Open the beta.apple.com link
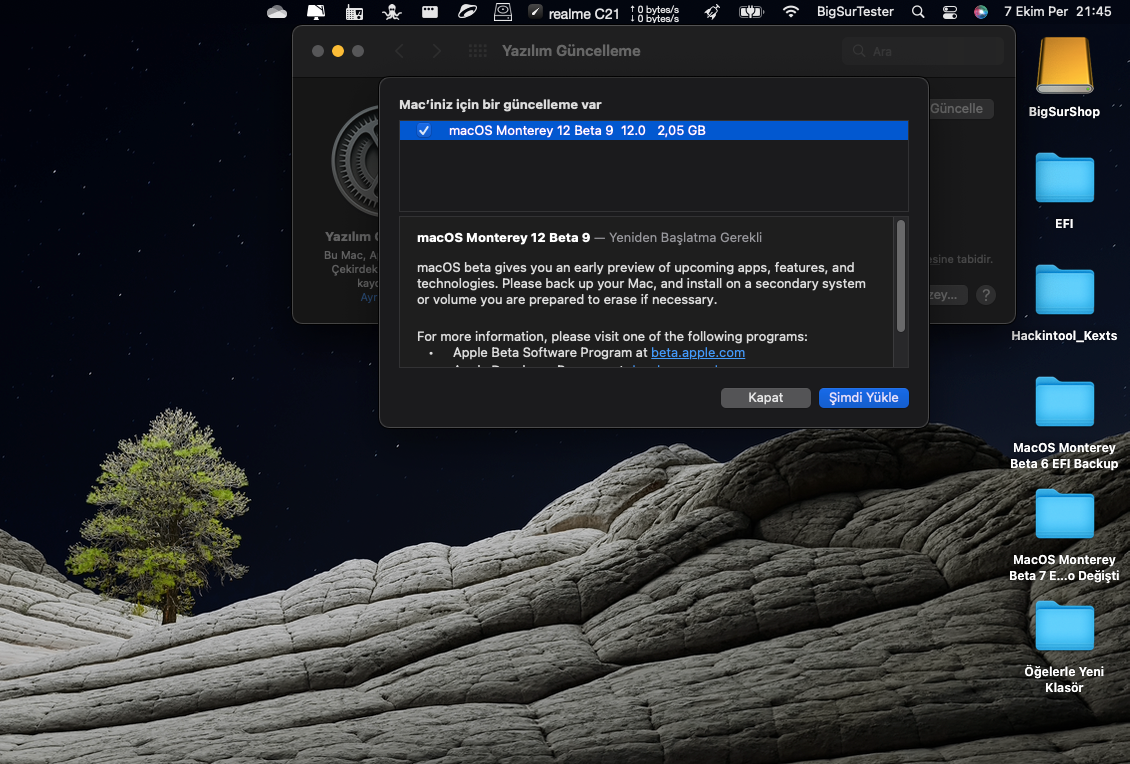The width and height of the screenshot is (1130, 764). [x=697, y=353]
